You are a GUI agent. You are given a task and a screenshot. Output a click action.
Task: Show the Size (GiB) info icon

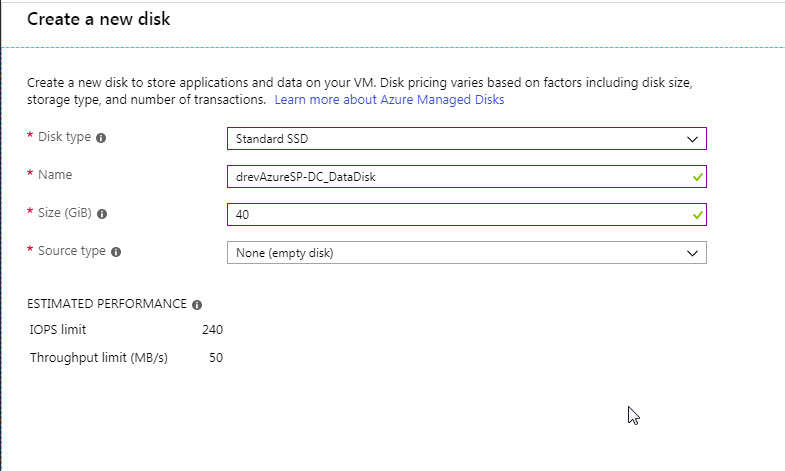102,214
